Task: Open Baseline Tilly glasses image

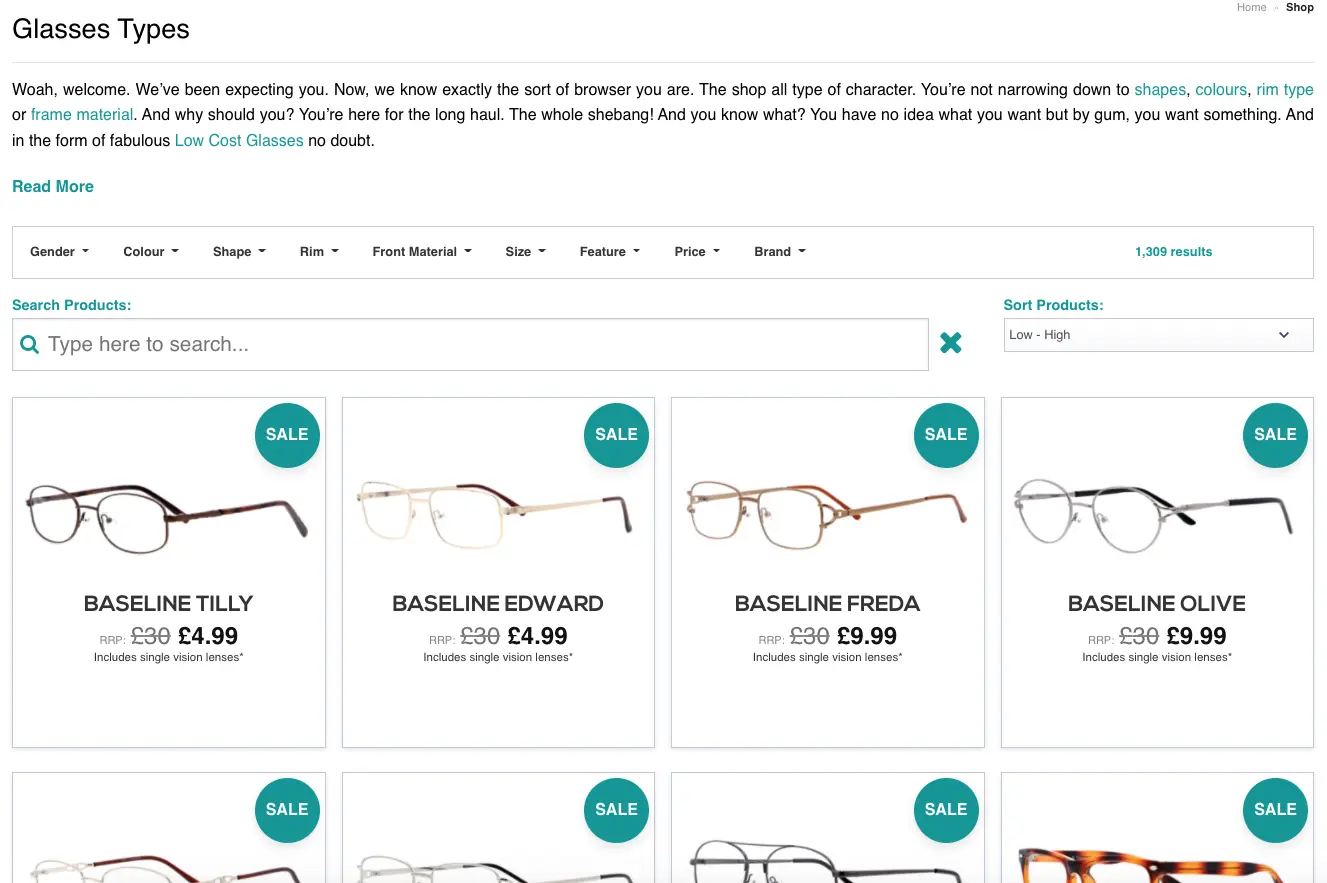Action: [x=168, y=517]
